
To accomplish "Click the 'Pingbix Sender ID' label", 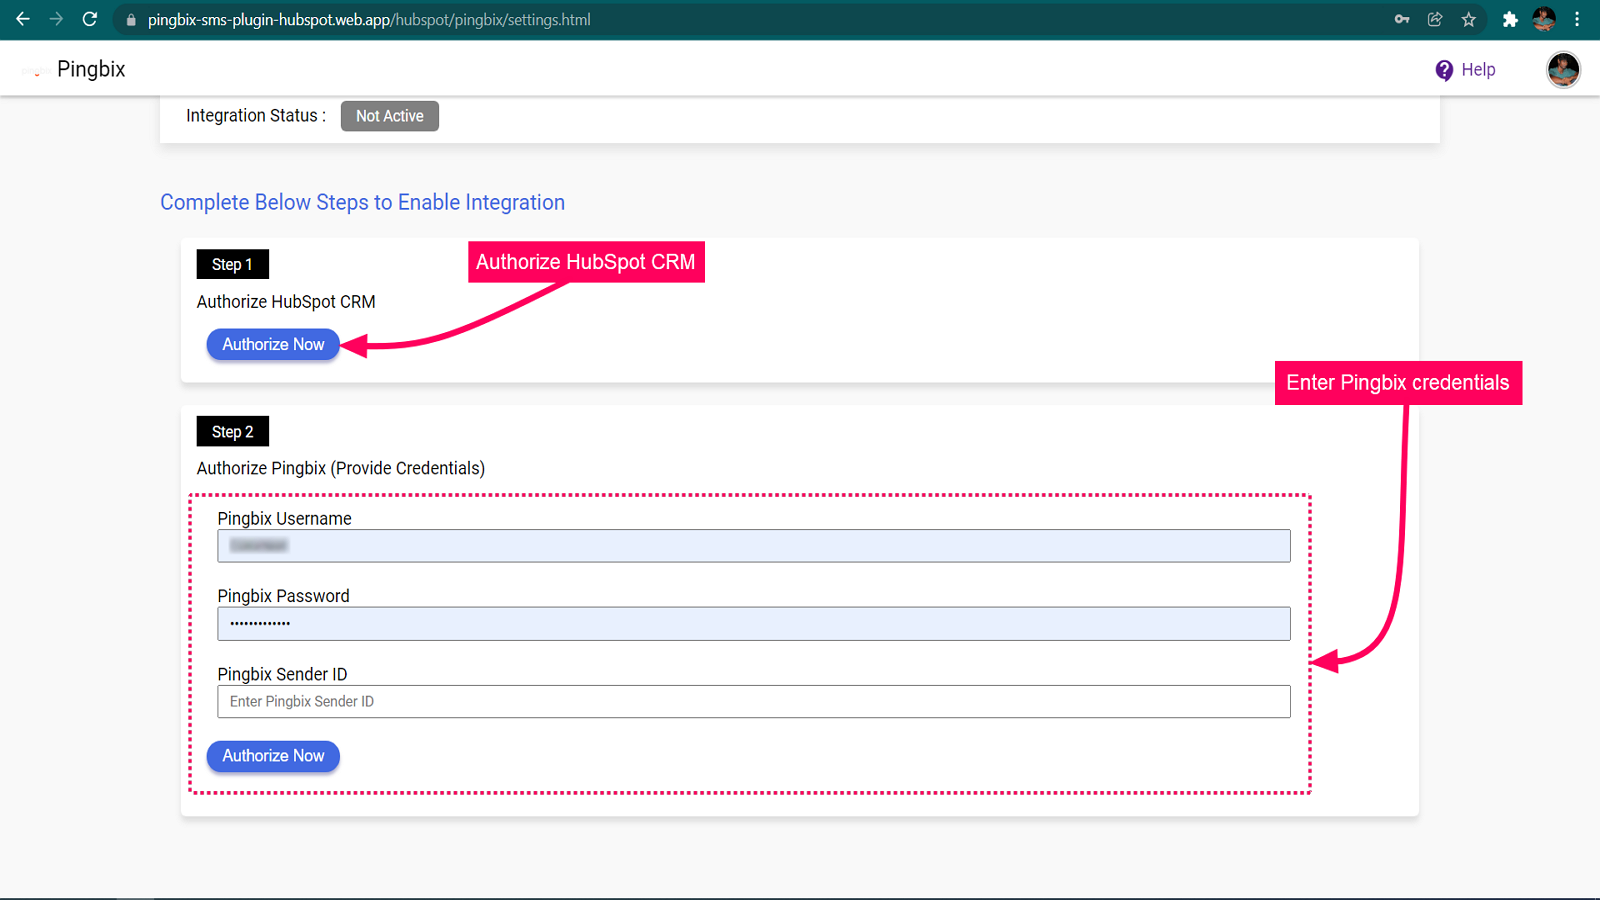I will 283,674.
